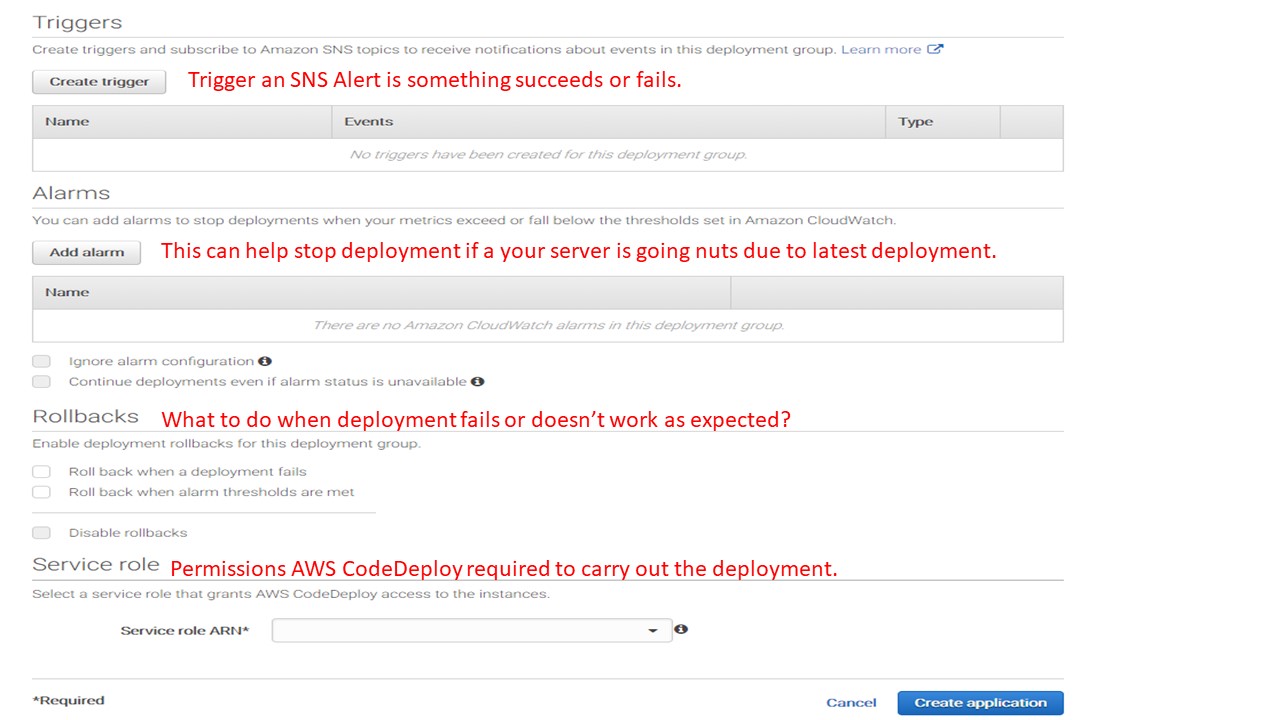Check the Disable rollbacks checkbox
Viewport: 1280px width, 720px height.
[x=41, y=532]
